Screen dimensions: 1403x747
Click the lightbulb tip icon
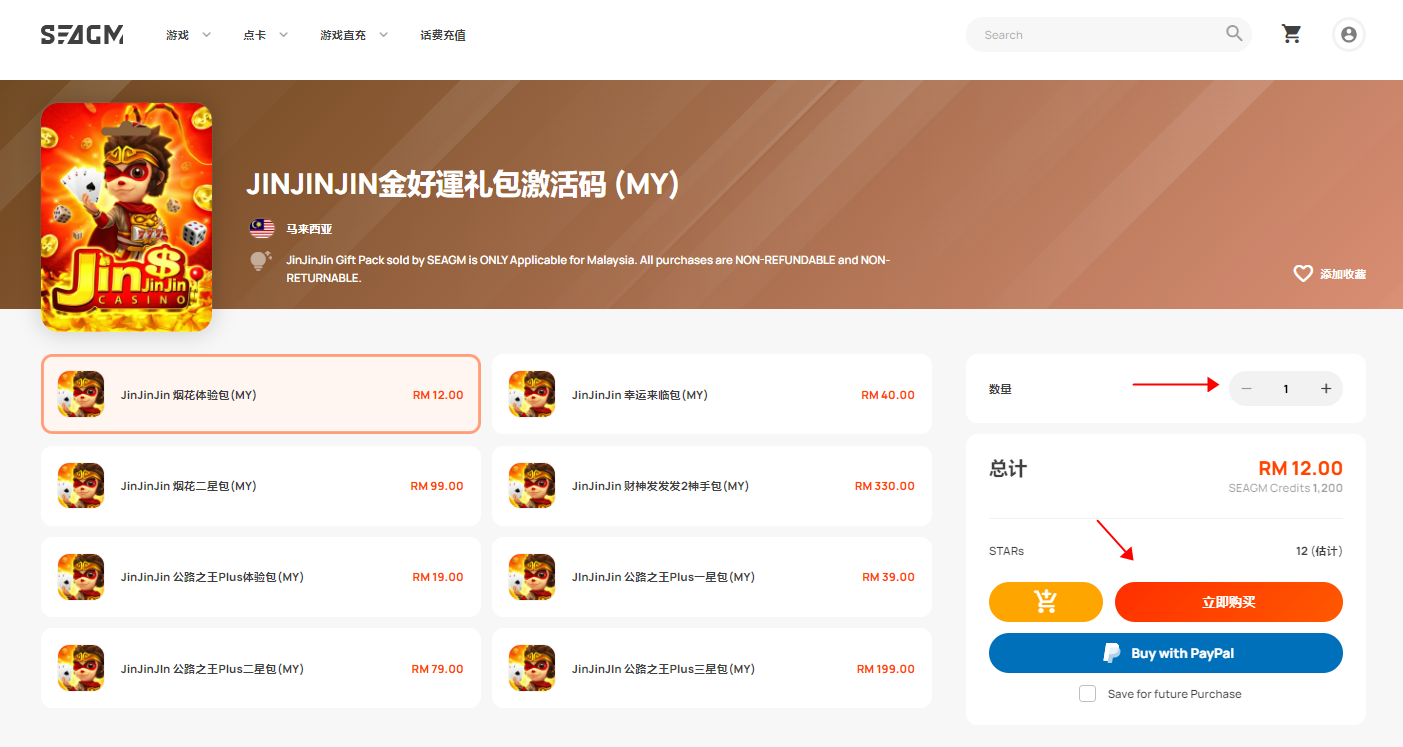pos(260,262)
